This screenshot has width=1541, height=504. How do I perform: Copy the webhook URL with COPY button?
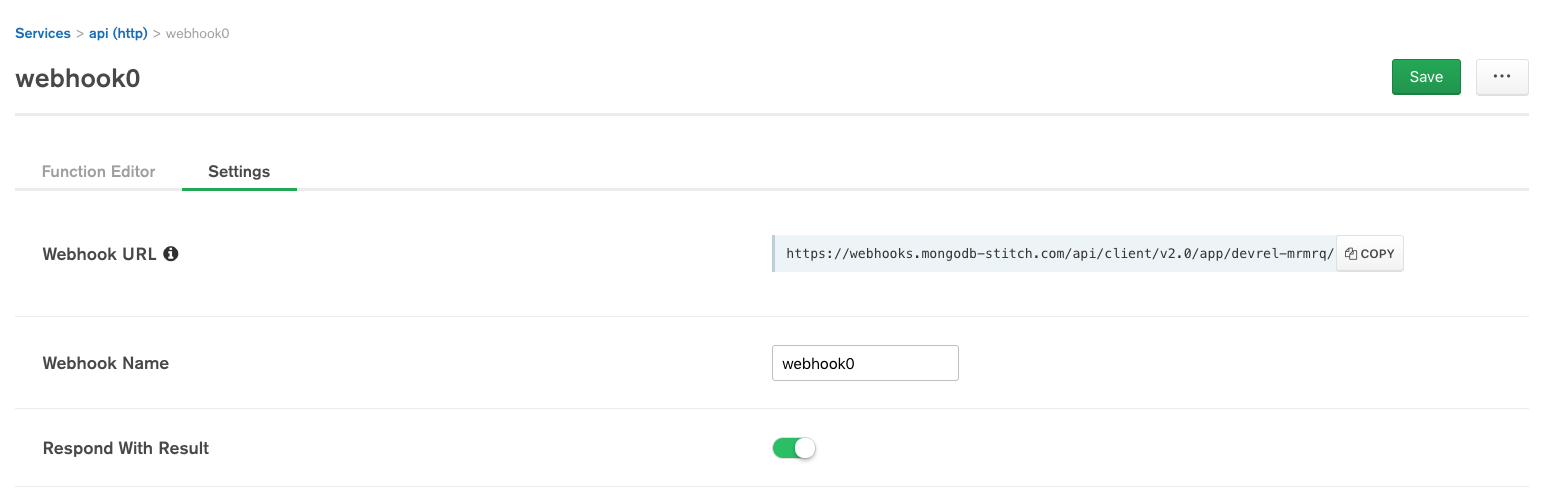pyautogui.click(x=1370, y=254)
